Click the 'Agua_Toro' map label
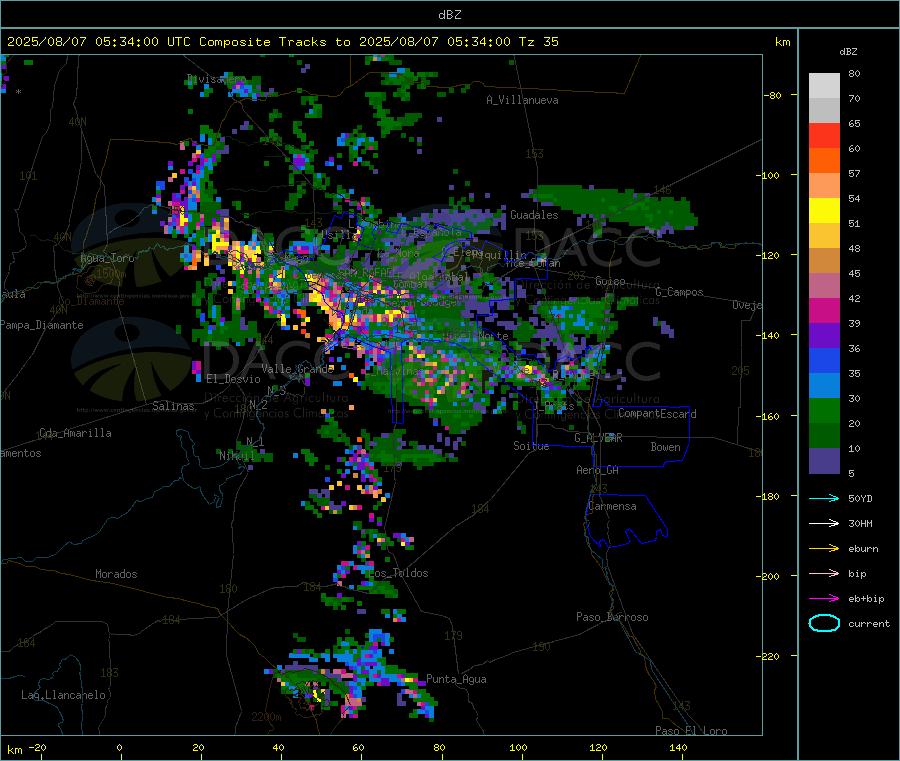Viewport: 900px width, 761px height. [107, 258]
